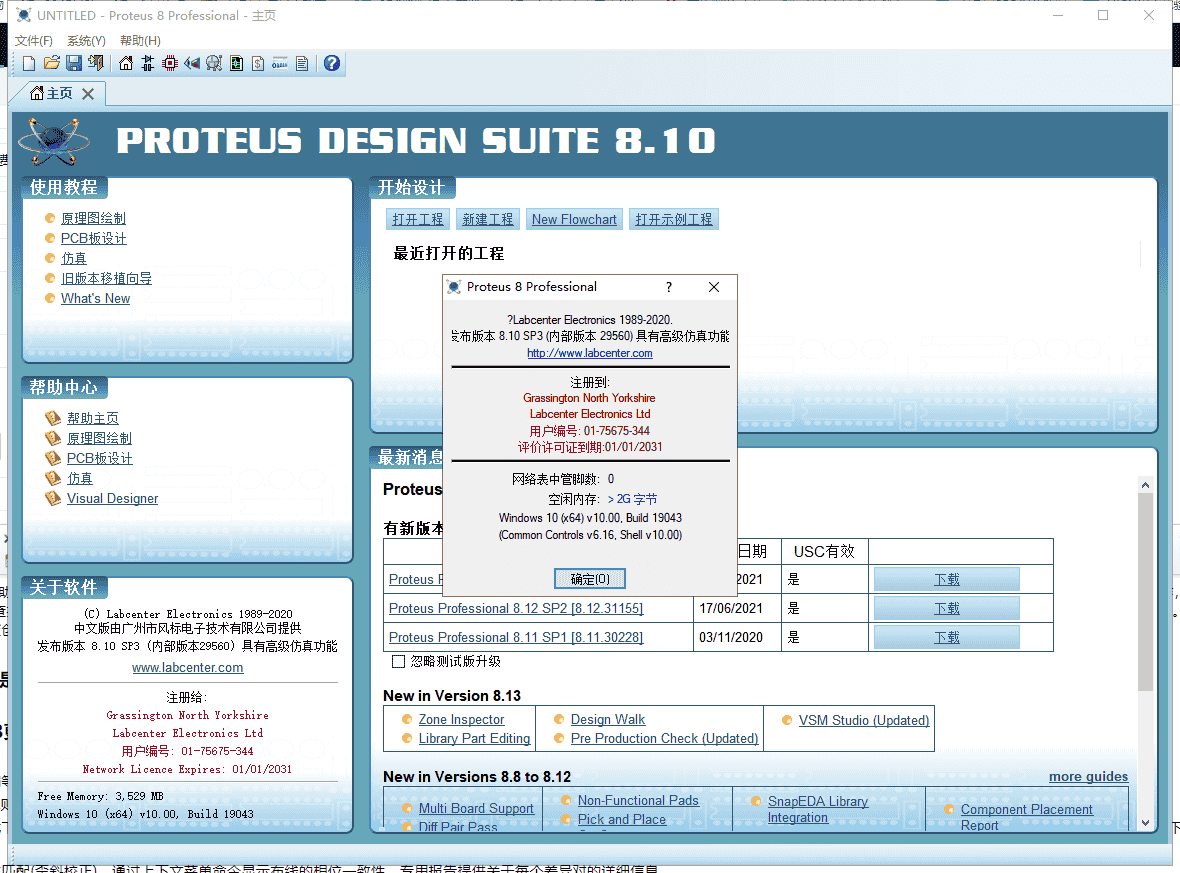This screenshot has height=873, width=1180.
Task: Save the project using the floppy disk icon
Action: pos(74,64)
